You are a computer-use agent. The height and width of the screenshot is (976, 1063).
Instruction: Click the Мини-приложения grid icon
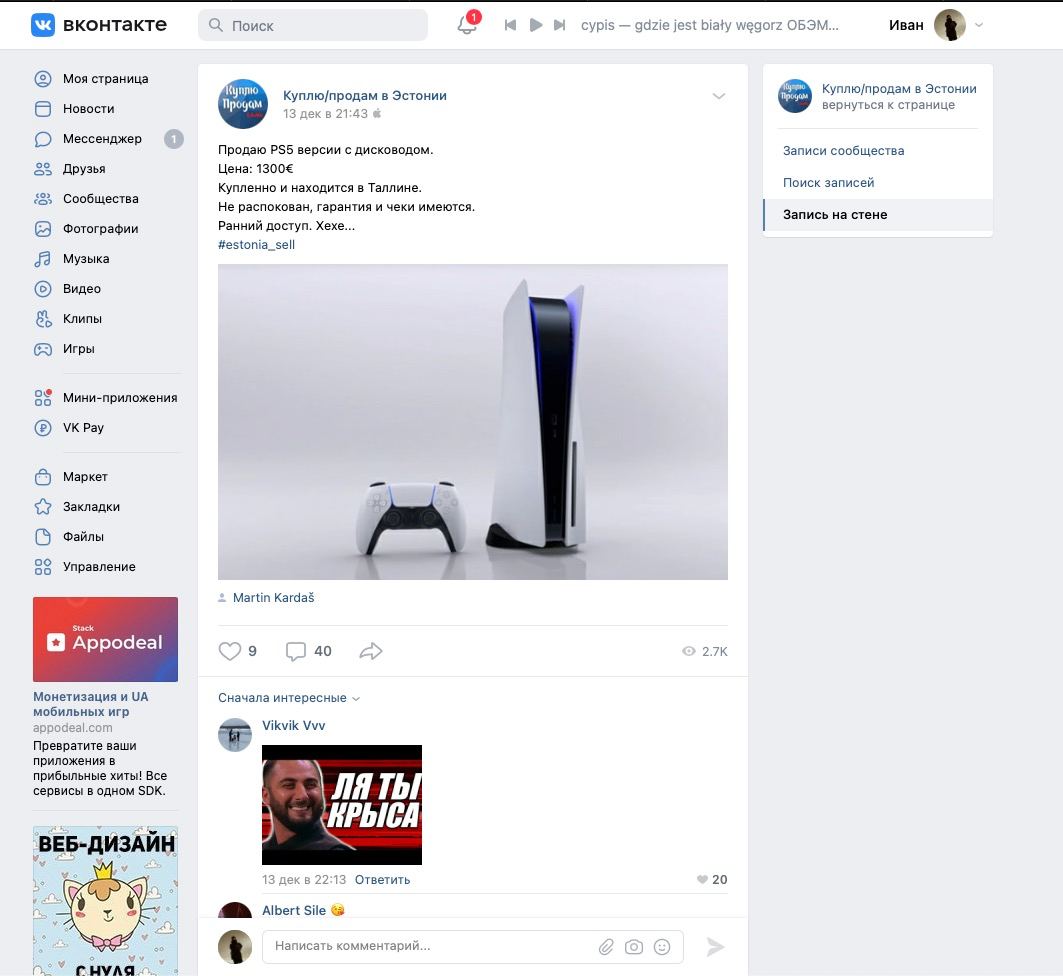[x=43, y=398]
